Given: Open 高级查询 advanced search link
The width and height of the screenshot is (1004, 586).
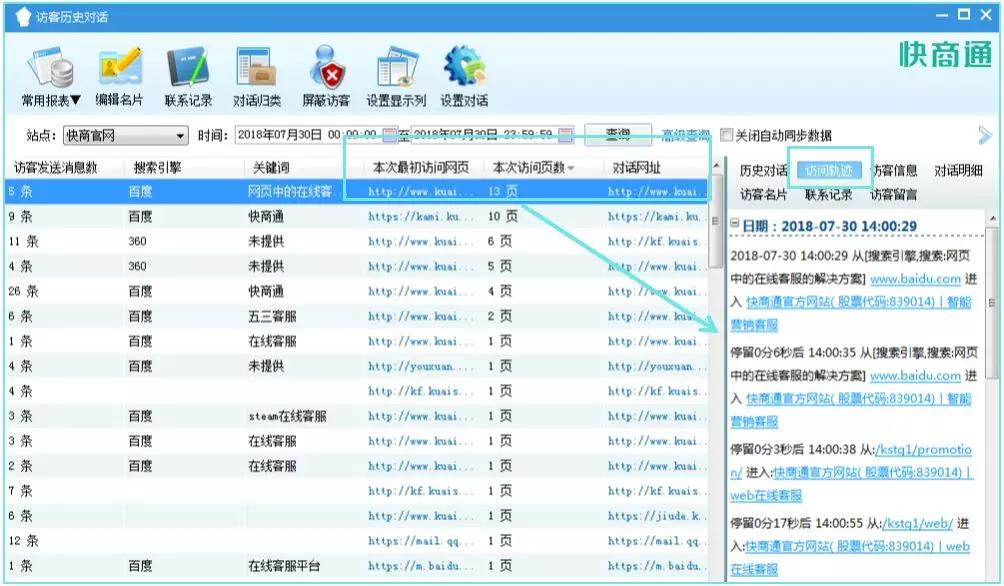Looking at the screenshot, I should (685, 135).
